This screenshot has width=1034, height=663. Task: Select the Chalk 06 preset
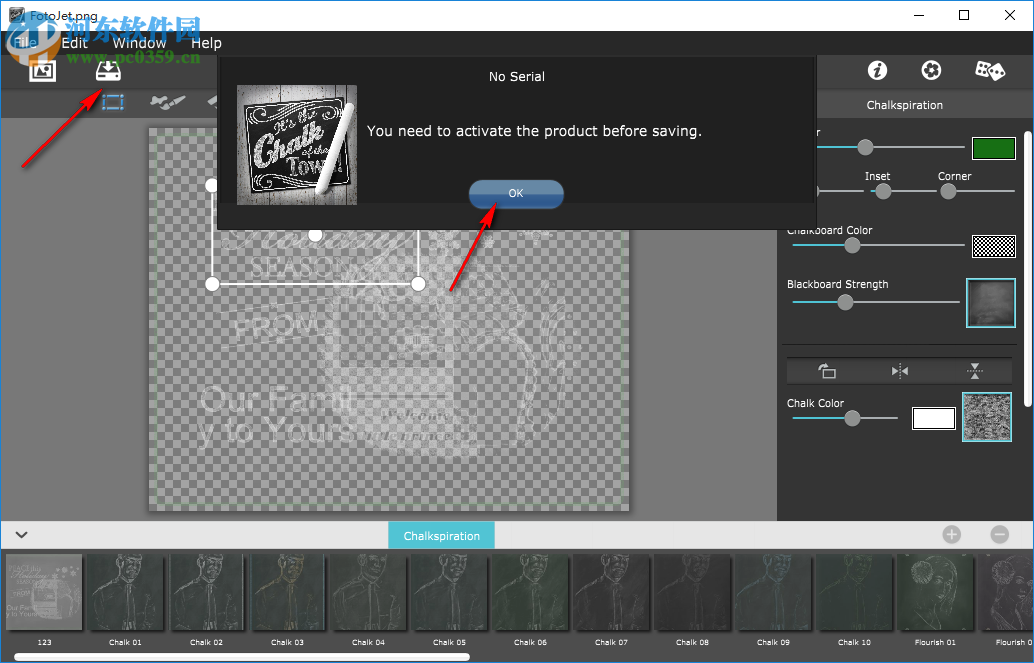530,592
